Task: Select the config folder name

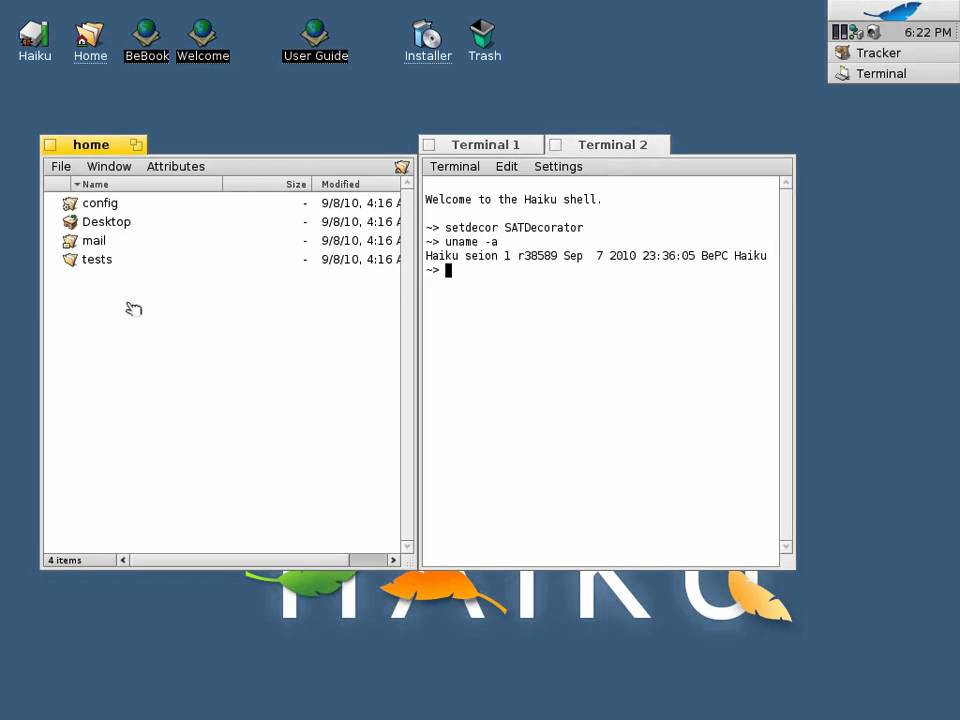Action: coord(100,203)
